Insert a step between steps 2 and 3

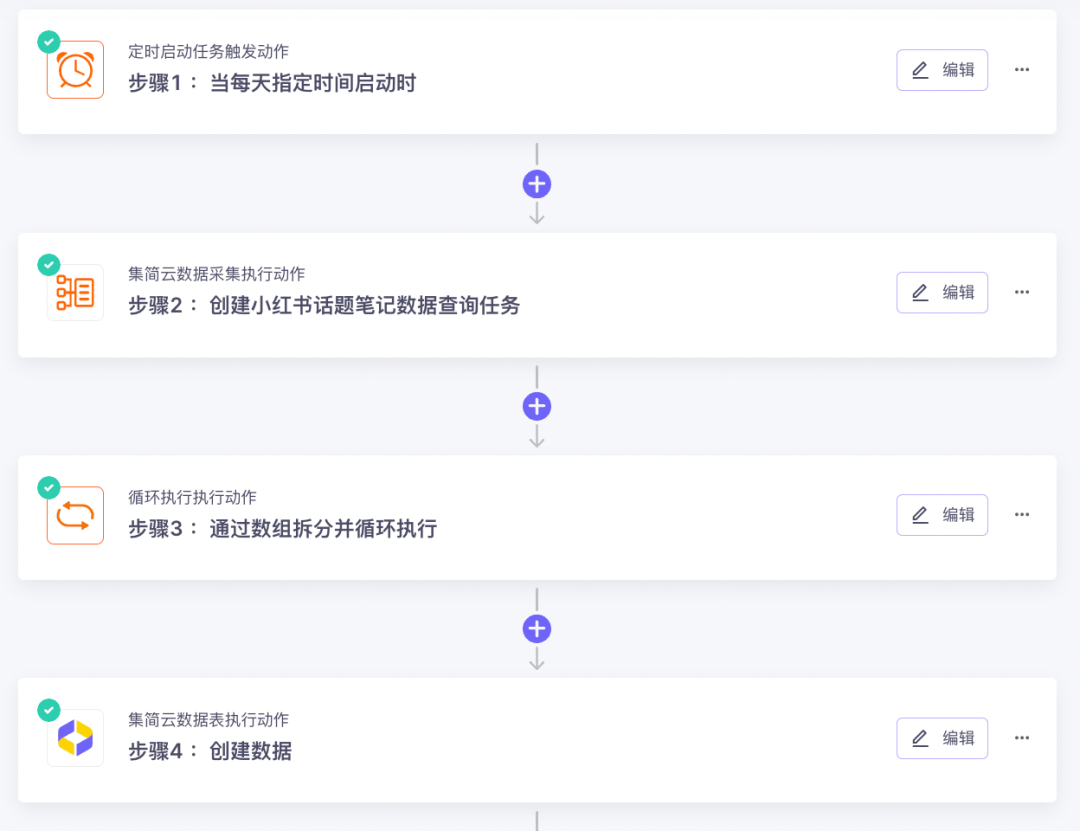(x=537, y=407)
